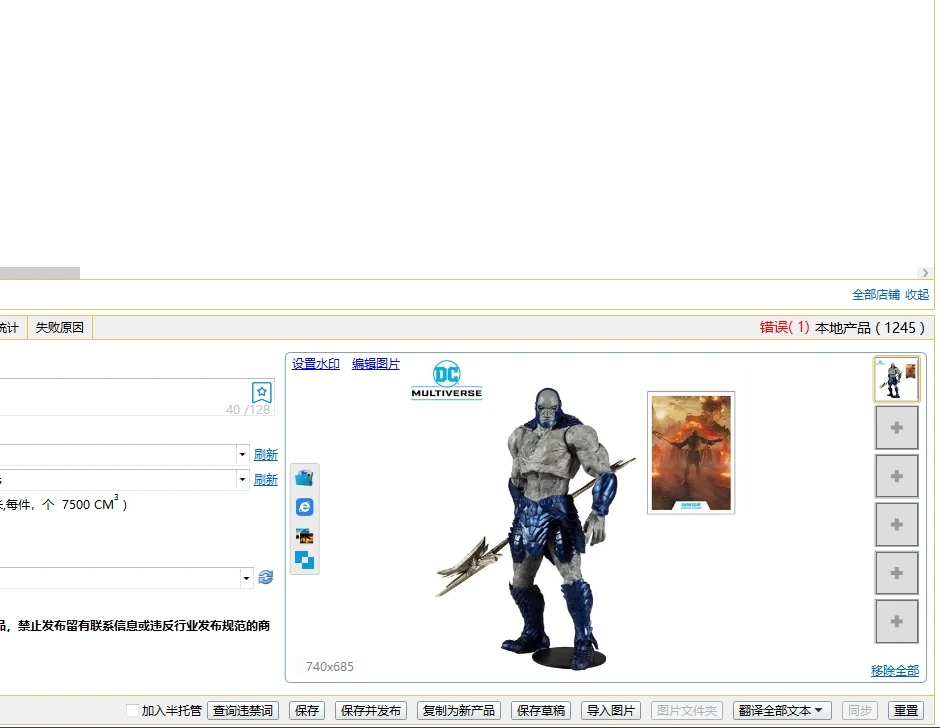This screenshot has height=728, width=940.
Task: Click the 本地产品 (1245) text
Action: pyautogui.click(x=870, y=327)
